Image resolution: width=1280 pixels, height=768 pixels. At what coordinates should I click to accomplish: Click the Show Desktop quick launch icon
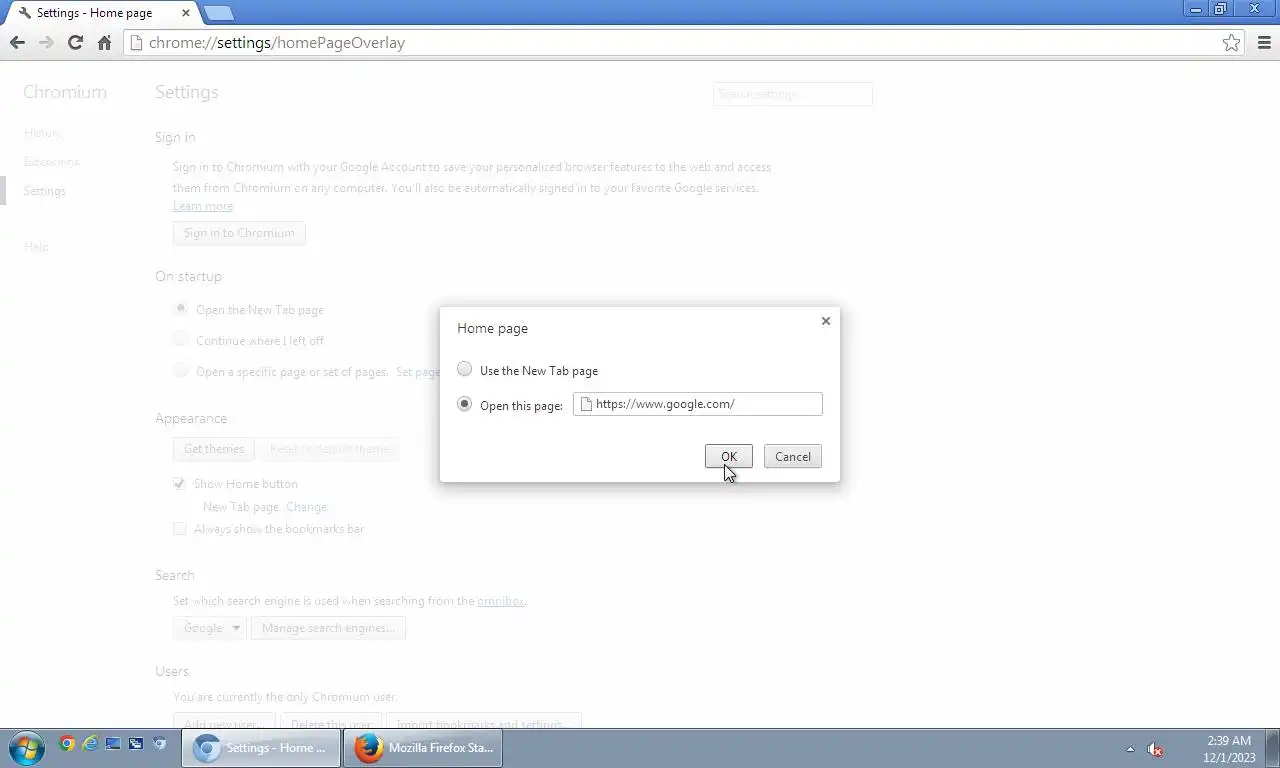[113, 743]
